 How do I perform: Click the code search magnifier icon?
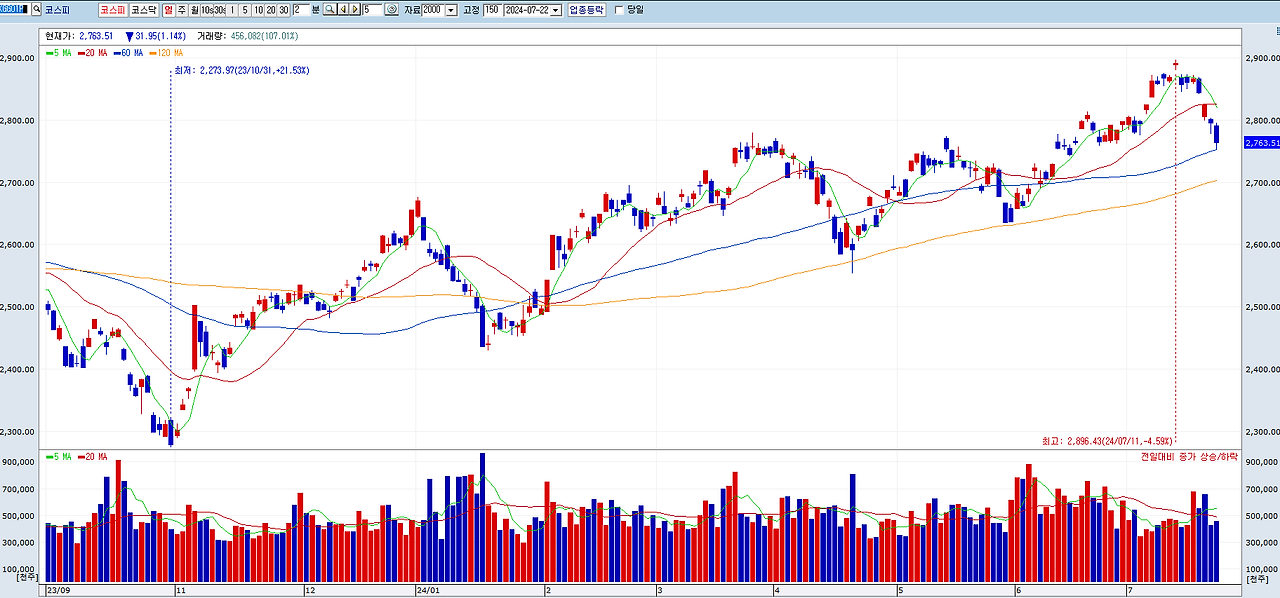[x=36, y=9]
